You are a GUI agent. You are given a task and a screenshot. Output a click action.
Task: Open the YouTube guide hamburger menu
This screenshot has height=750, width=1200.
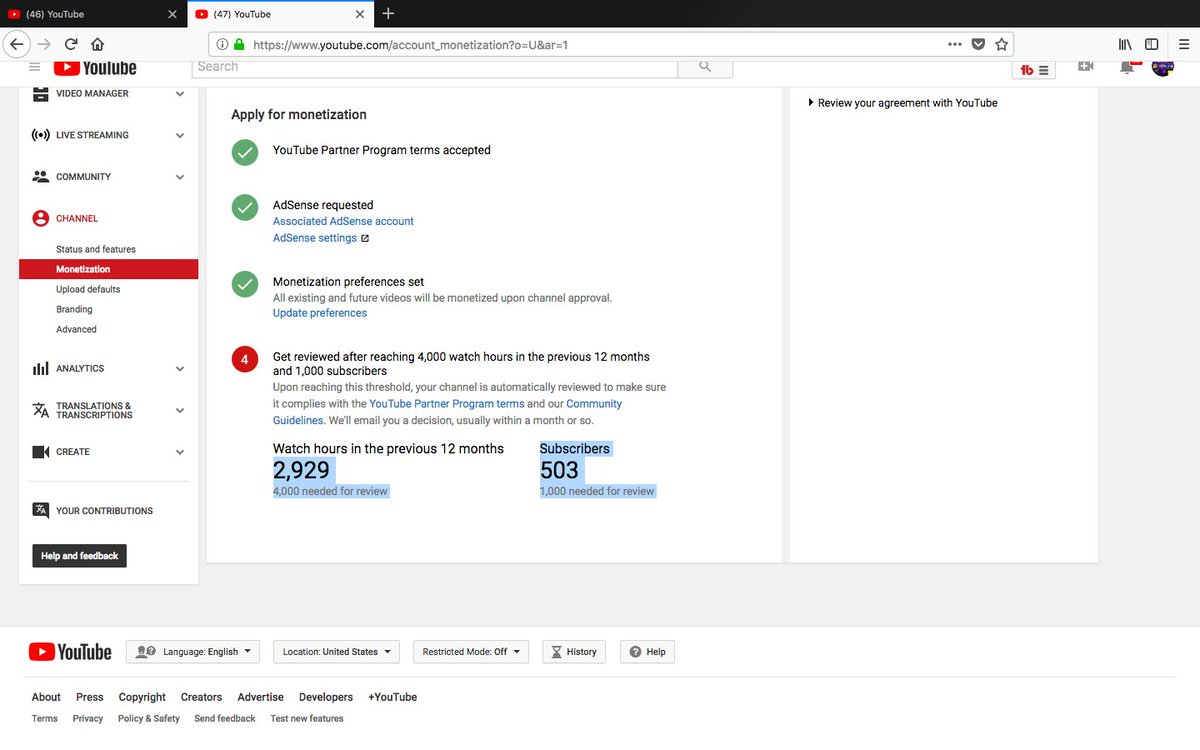[34, 67]
